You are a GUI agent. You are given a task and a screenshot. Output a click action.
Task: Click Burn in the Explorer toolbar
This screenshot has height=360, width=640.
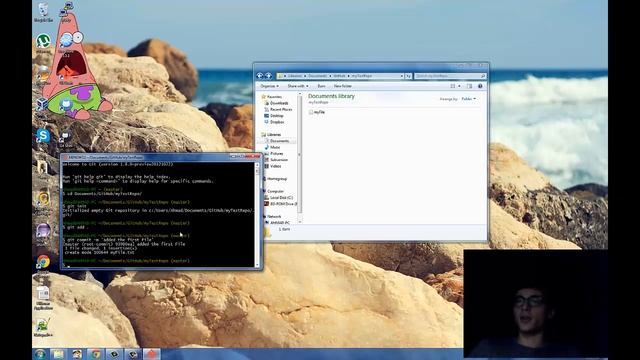click(321, 86)
